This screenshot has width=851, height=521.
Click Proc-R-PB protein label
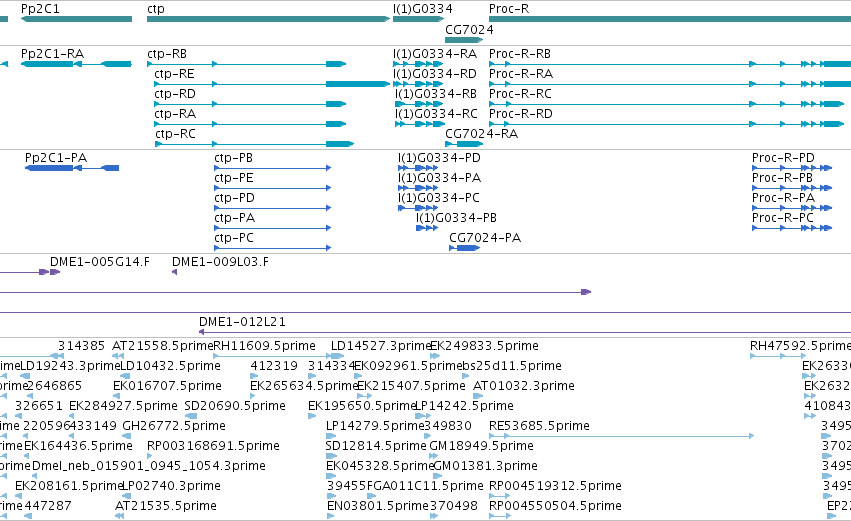pos(782,178)
